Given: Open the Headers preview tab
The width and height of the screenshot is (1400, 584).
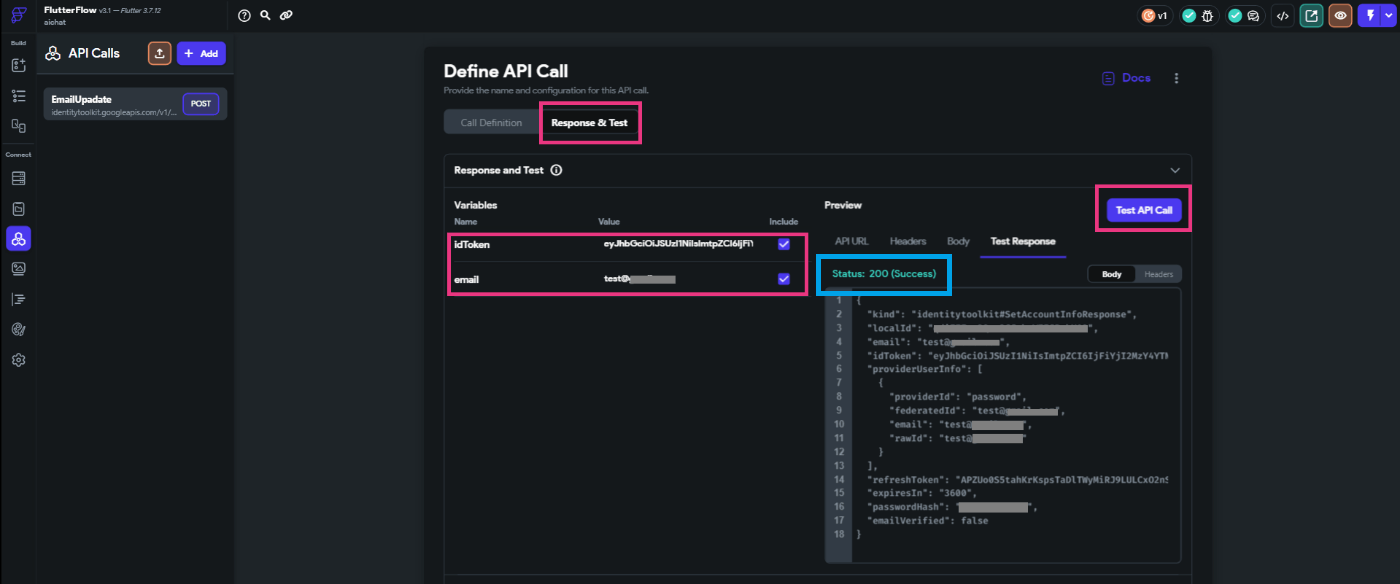Looking at the screenshot, I should click(908, 241).
